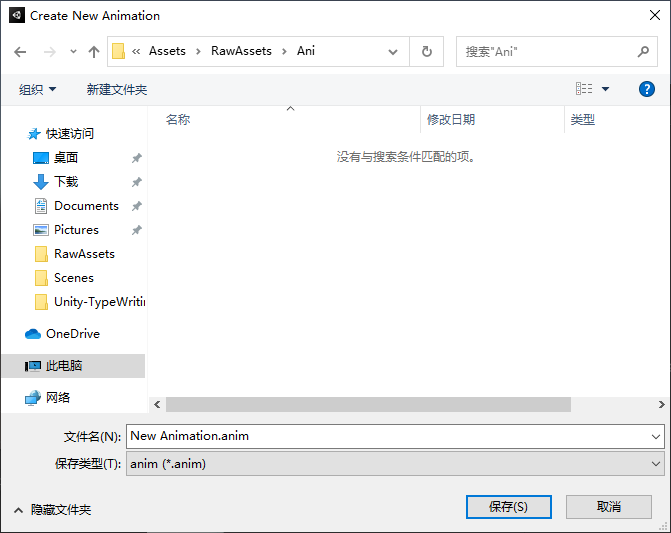The image size is (671, 533).
Task: Click the Assets breadcrumb segment
Action: point(167,51)
